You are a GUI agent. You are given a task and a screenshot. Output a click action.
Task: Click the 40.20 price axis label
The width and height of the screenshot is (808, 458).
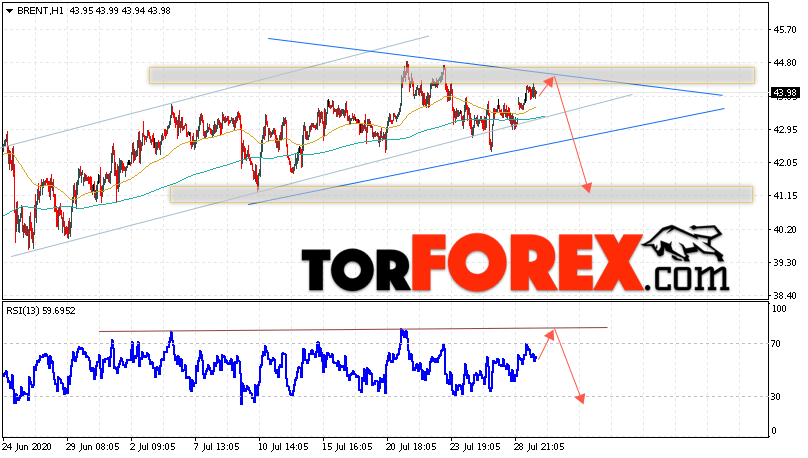point(784,230)
